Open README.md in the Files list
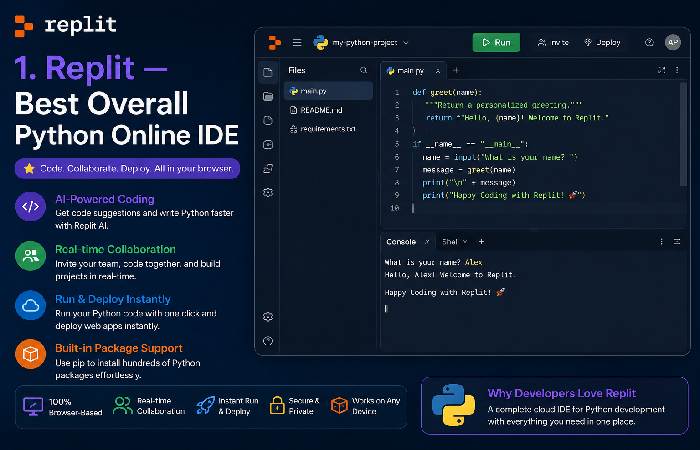Screen dimensions: 700x450 (329, 110)
